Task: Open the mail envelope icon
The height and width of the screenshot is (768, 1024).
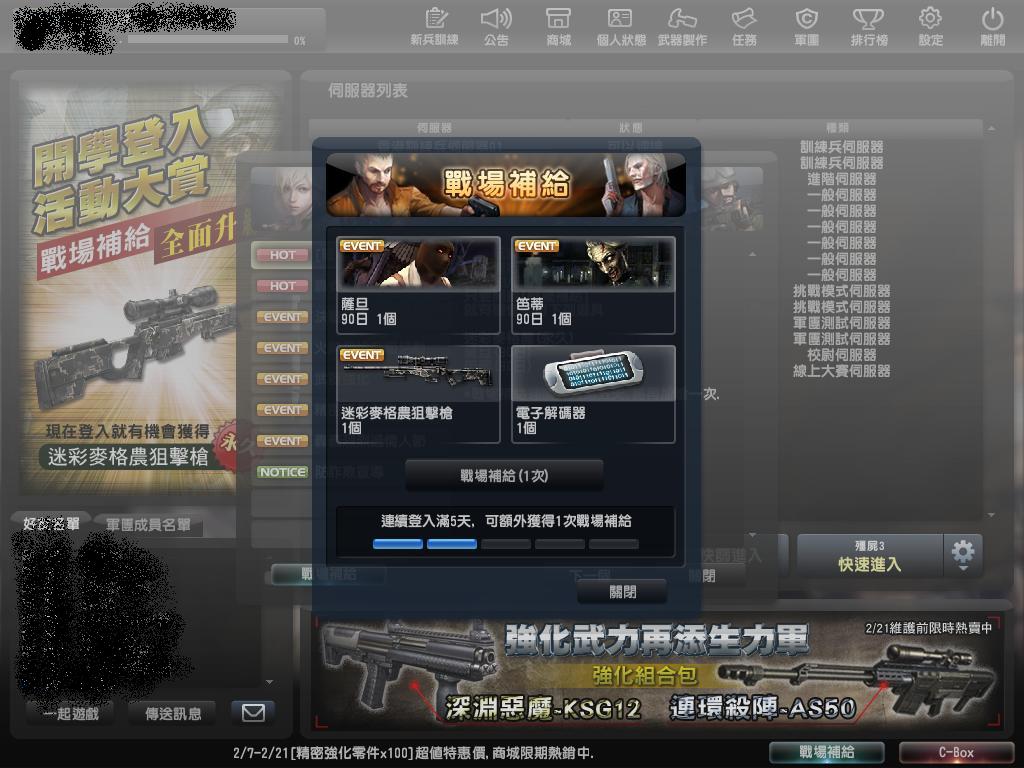Action: 253,712
